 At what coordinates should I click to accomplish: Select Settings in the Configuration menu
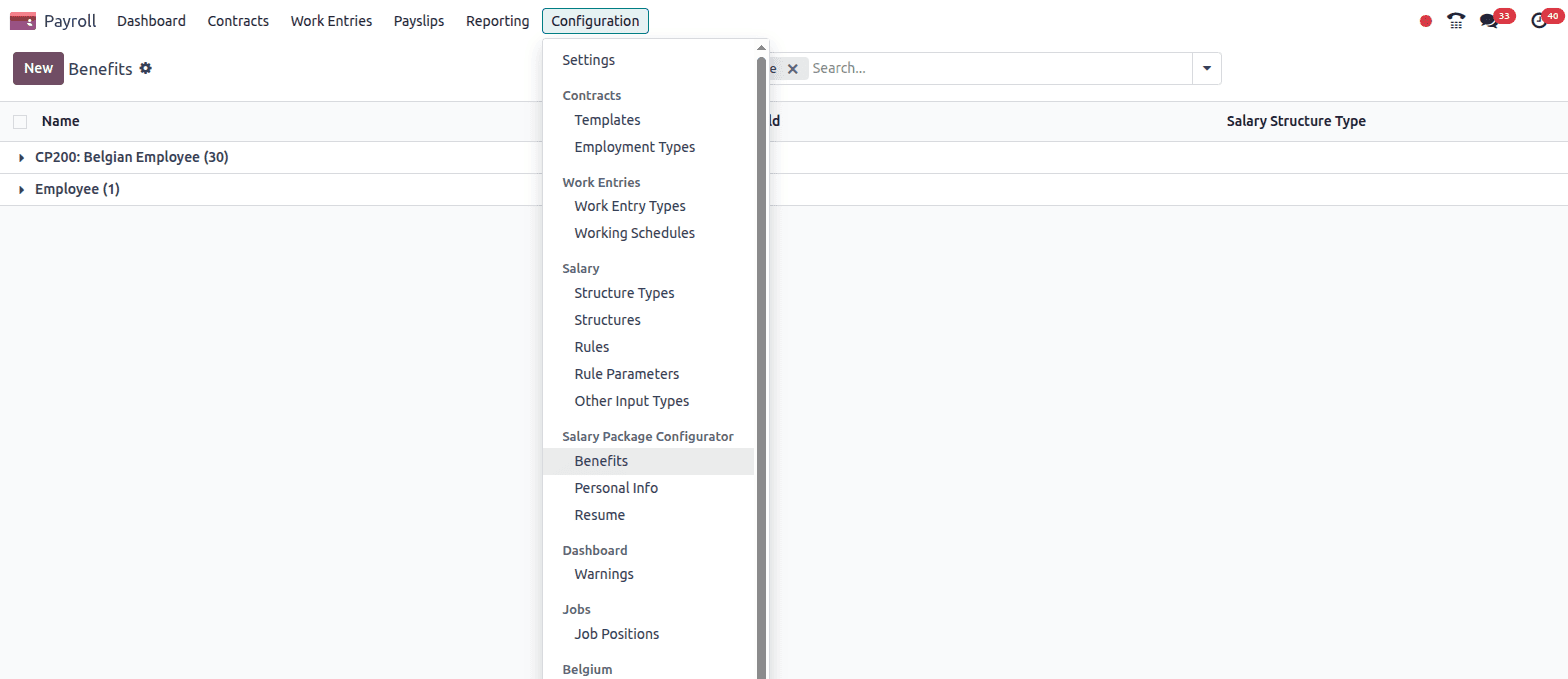[648, 60]
